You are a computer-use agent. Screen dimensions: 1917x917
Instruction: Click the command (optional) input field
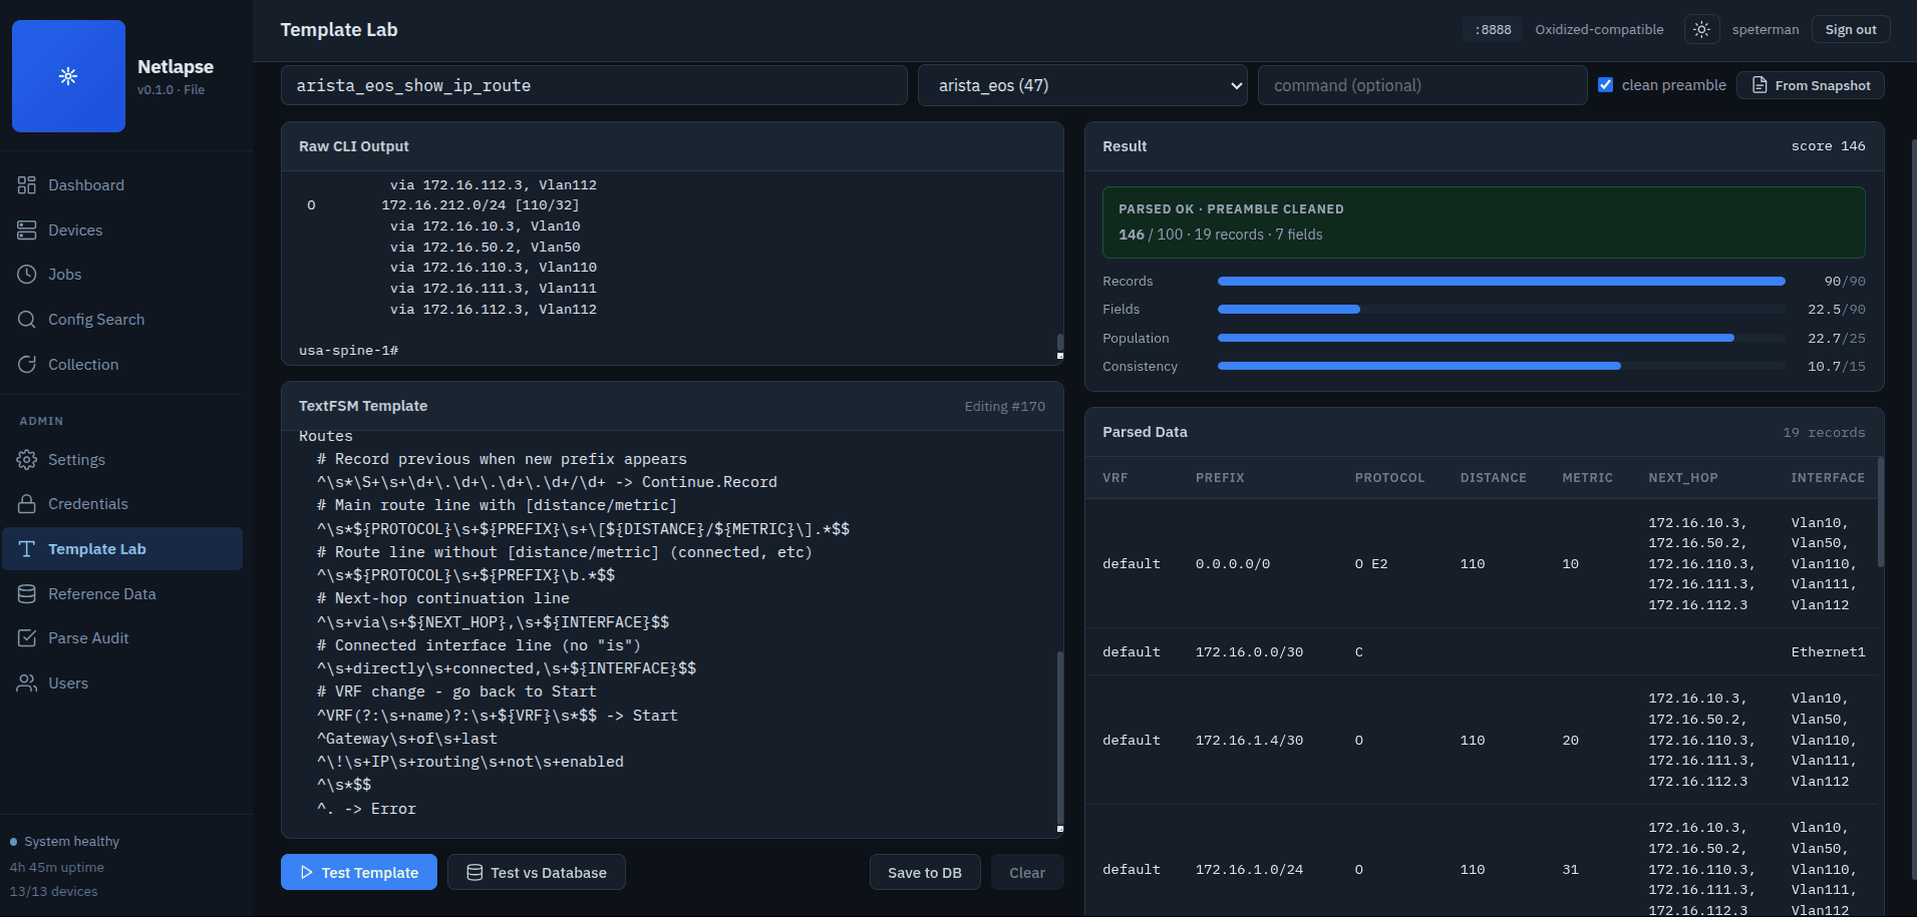tap(1422, 86)
